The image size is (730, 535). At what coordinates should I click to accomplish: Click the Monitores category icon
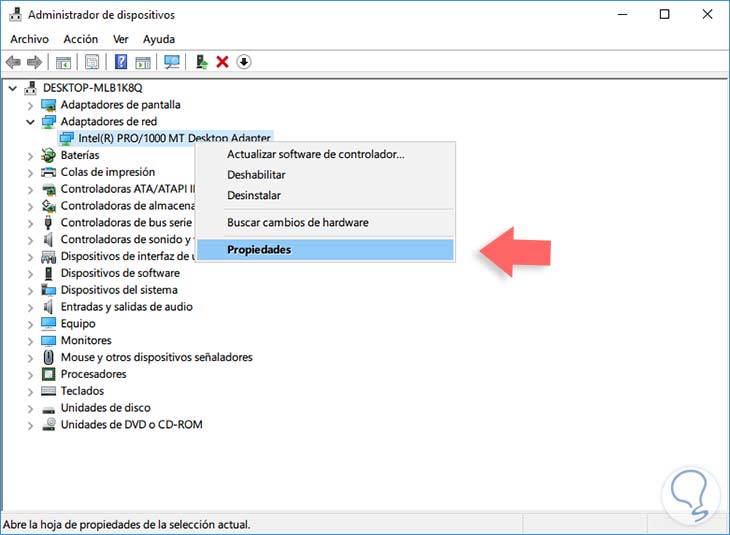48,341
